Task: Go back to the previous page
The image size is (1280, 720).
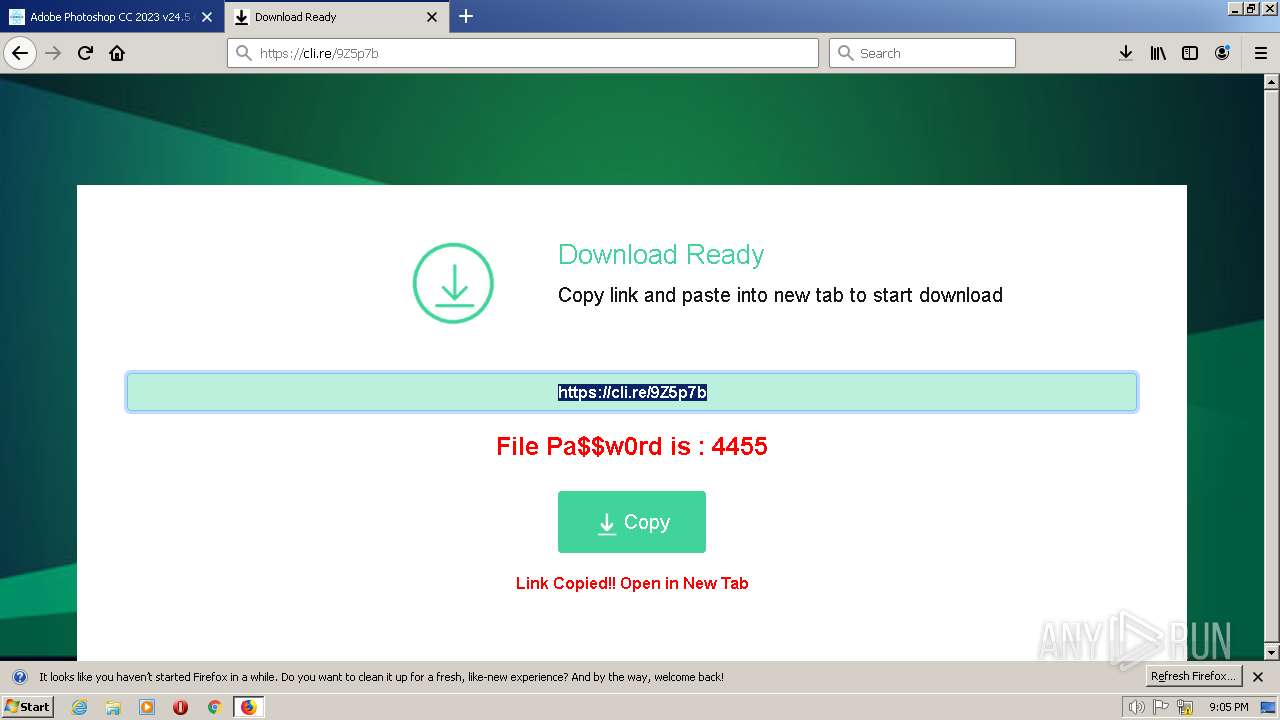Action: click(20, 53)
